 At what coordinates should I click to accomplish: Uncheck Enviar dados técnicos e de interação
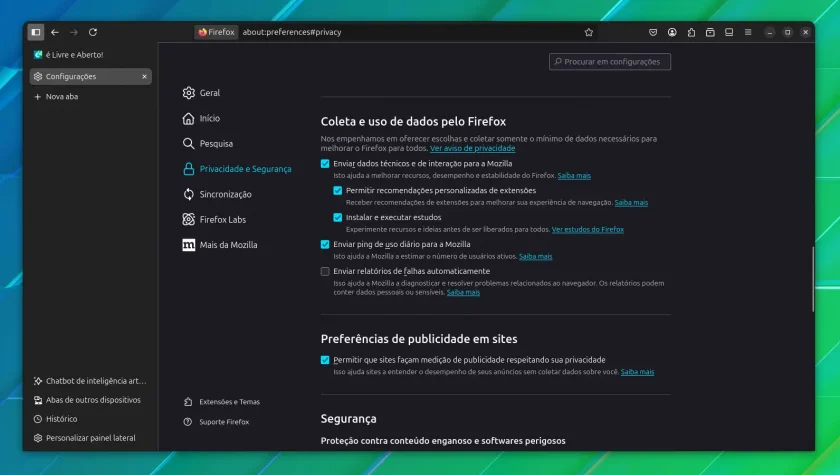(325, 164)
